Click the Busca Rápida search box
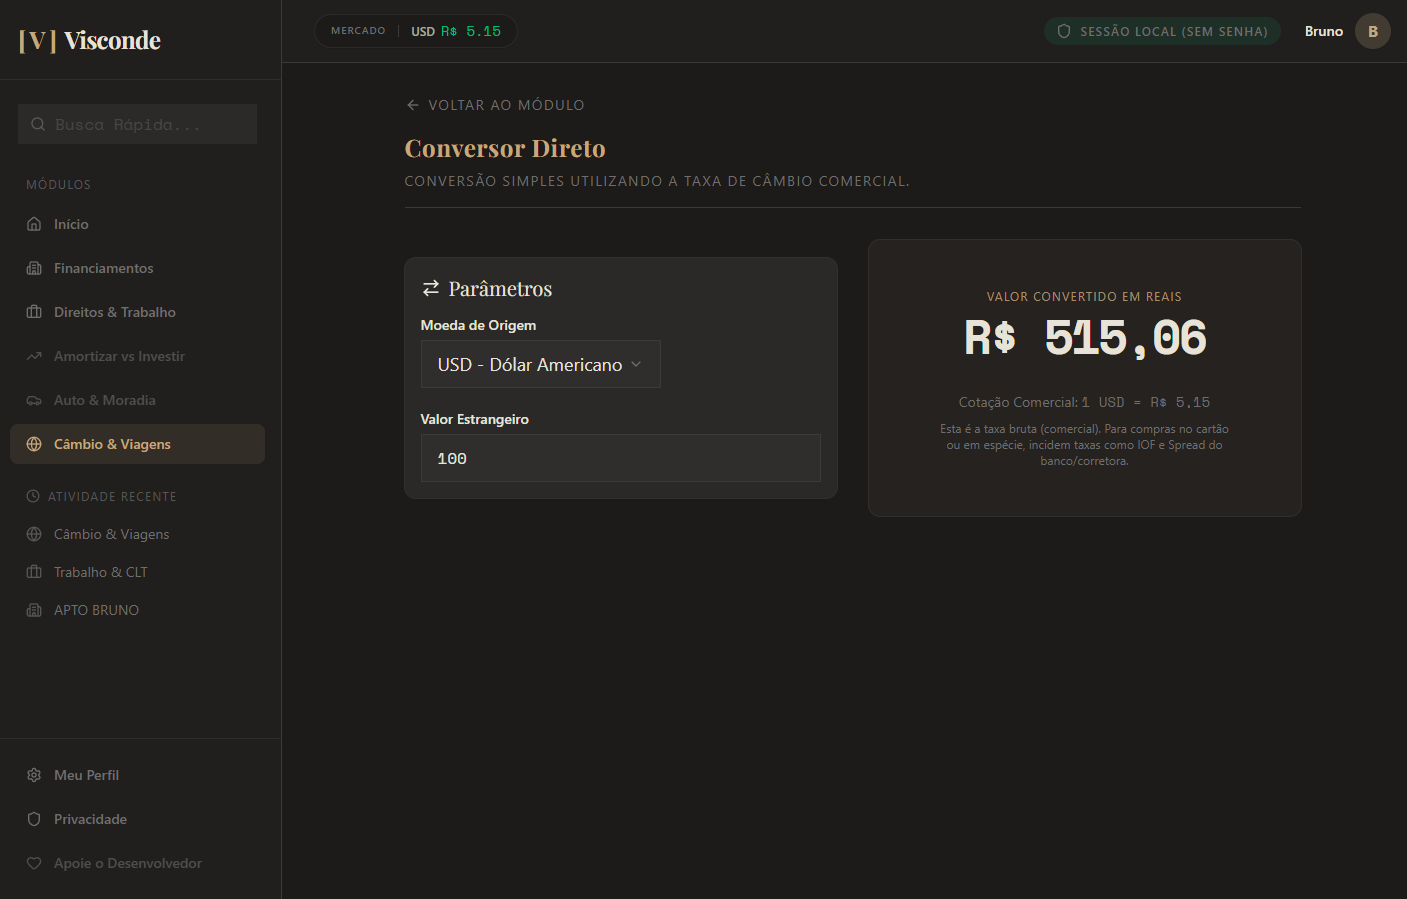The height and width of the screenshot is (899, 1407). pyautogui.click(x=137, y=124)
